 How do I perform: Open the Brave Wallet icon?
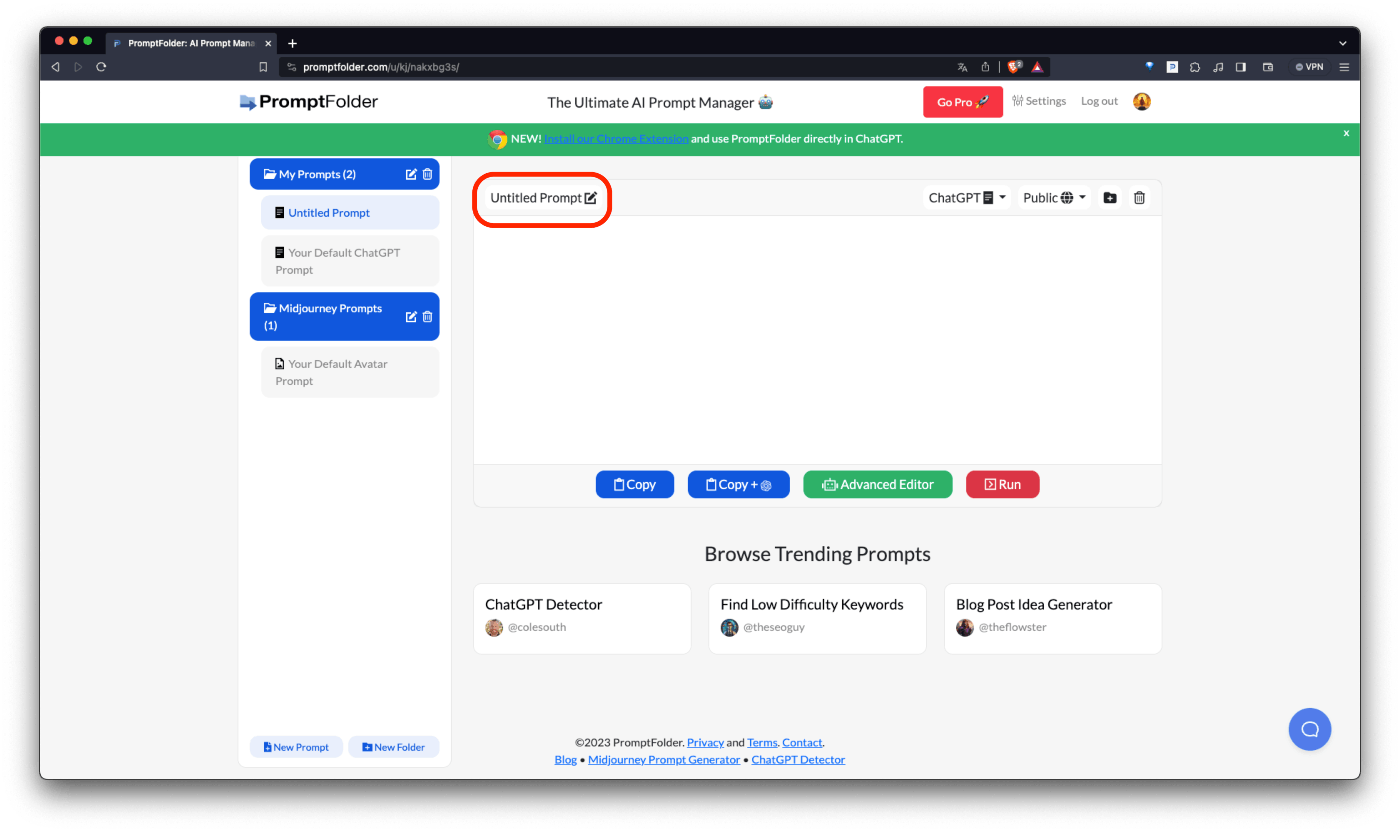(1268, 67)
